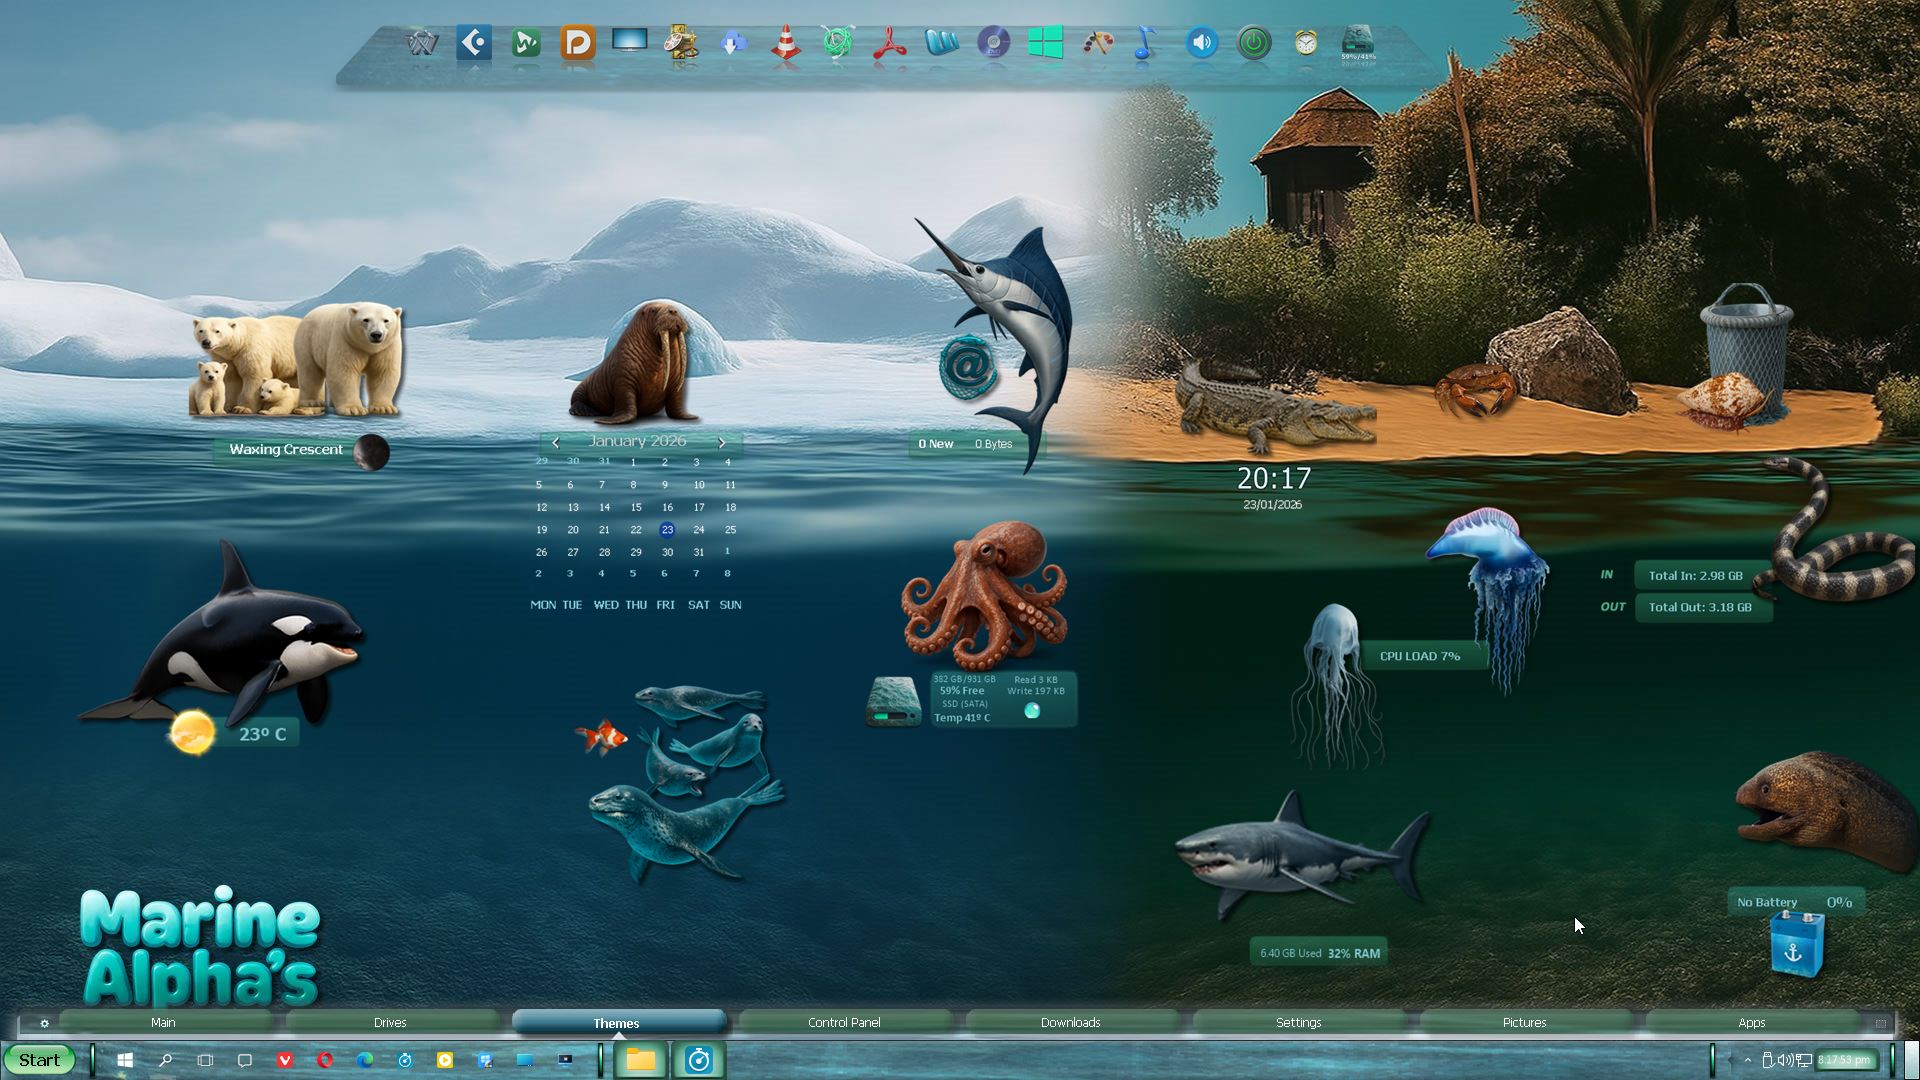Open the paint palette dock icon
The width and height of the screenshot is (1920, 1080).
point(1097,43)
